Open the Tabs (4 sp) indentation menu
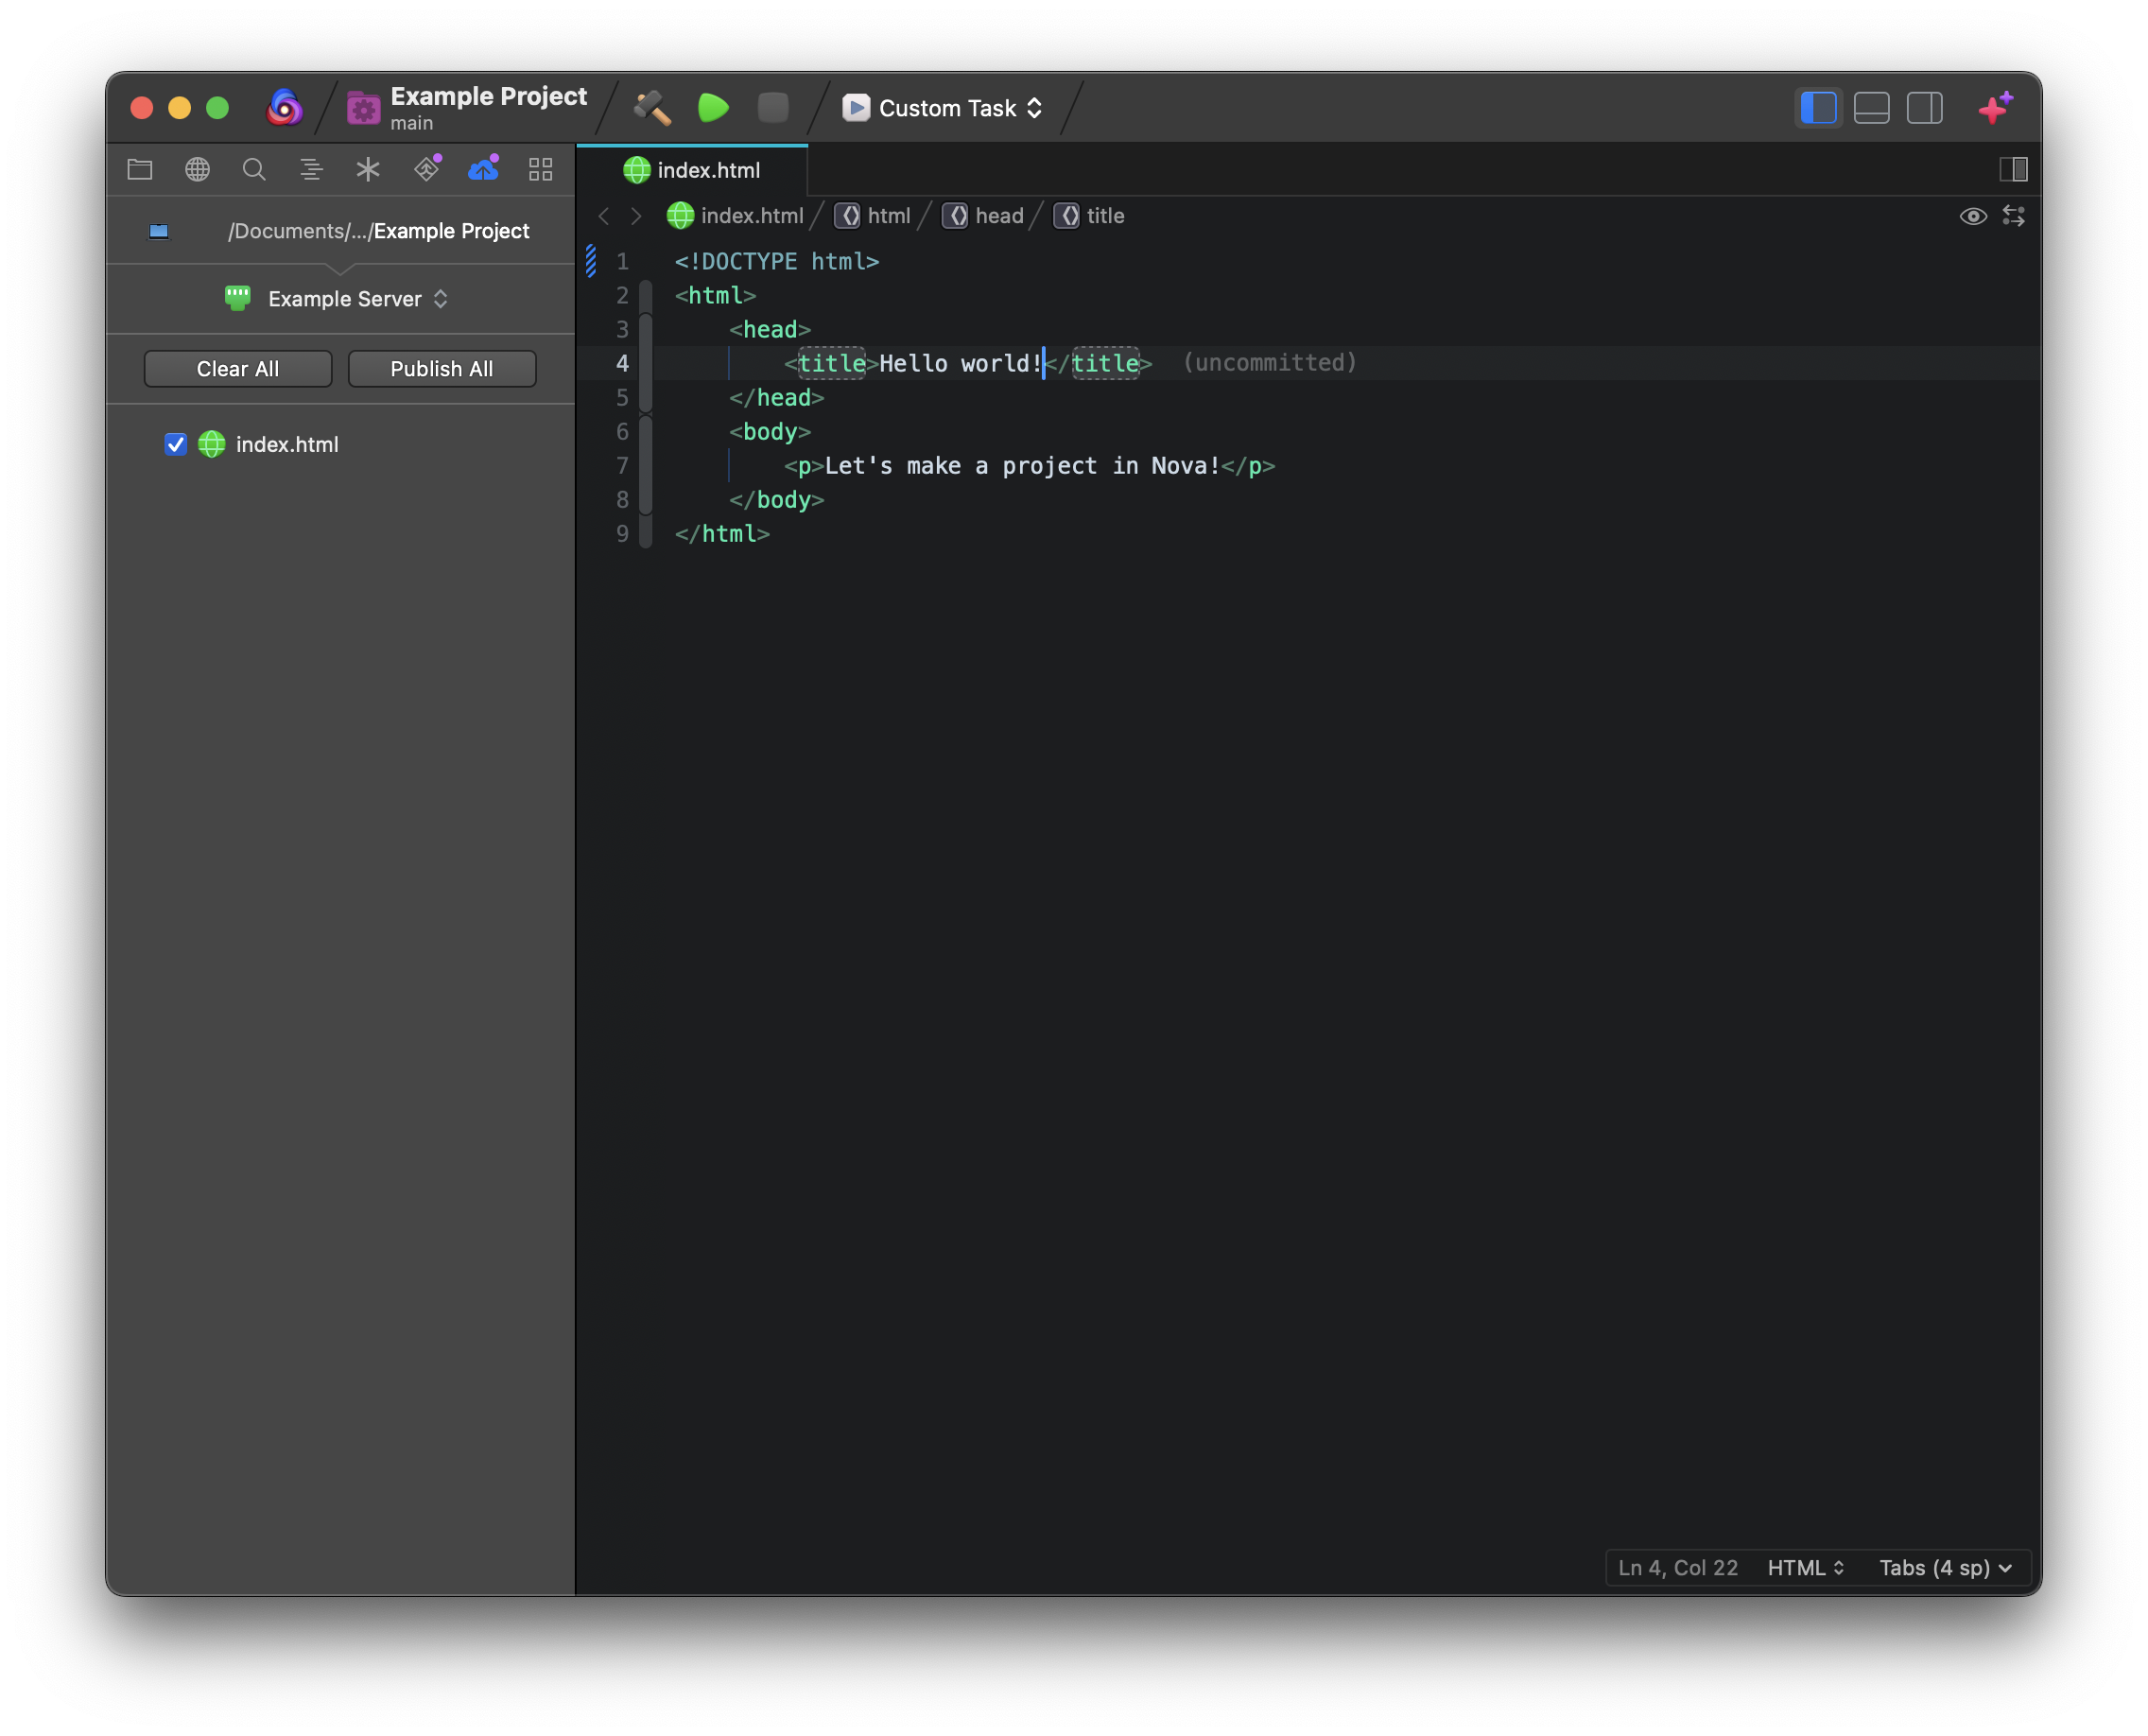 pos(1945,1568)
